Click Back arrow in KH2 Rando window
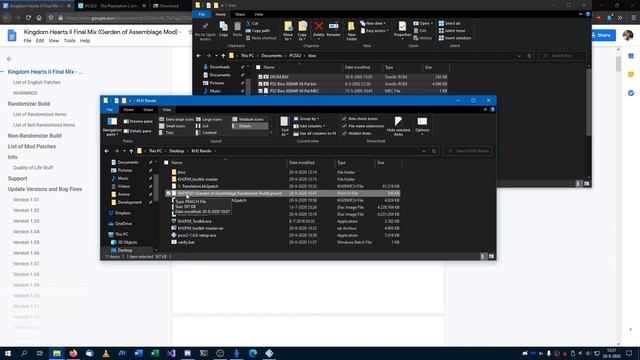The image size is (640, 360). coord(107,151)
